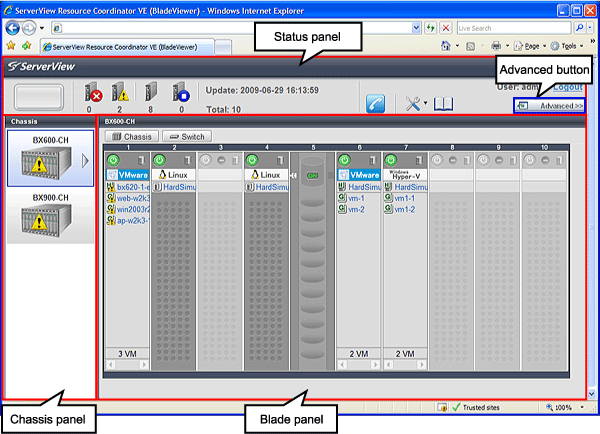Click the browser Stop icon
Image resolution: width=600 pixels, height=434 pixels.
446,28
